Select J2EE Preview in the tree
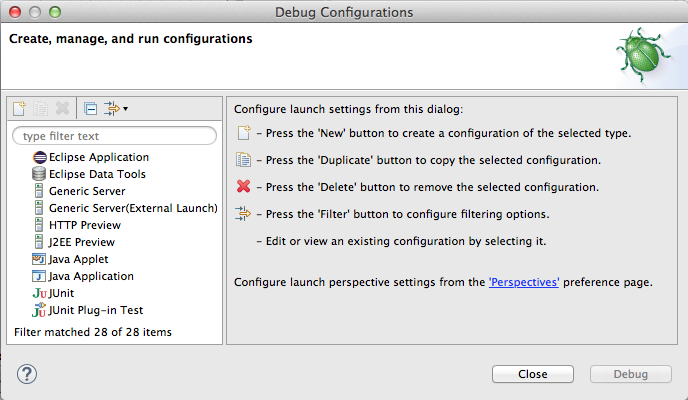Image resolution: width=688 pixels, height=400 pixels. tap(81, 242)
